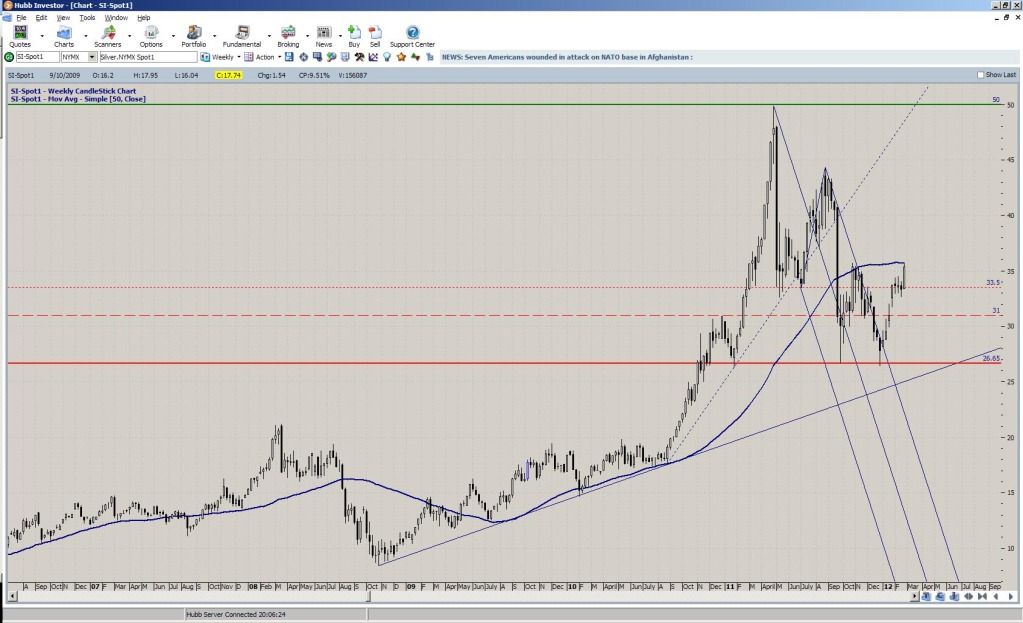Open the Window menu
Viewport: 1023px width, 623px height.
pyautogui.click(x=116, y=18)
